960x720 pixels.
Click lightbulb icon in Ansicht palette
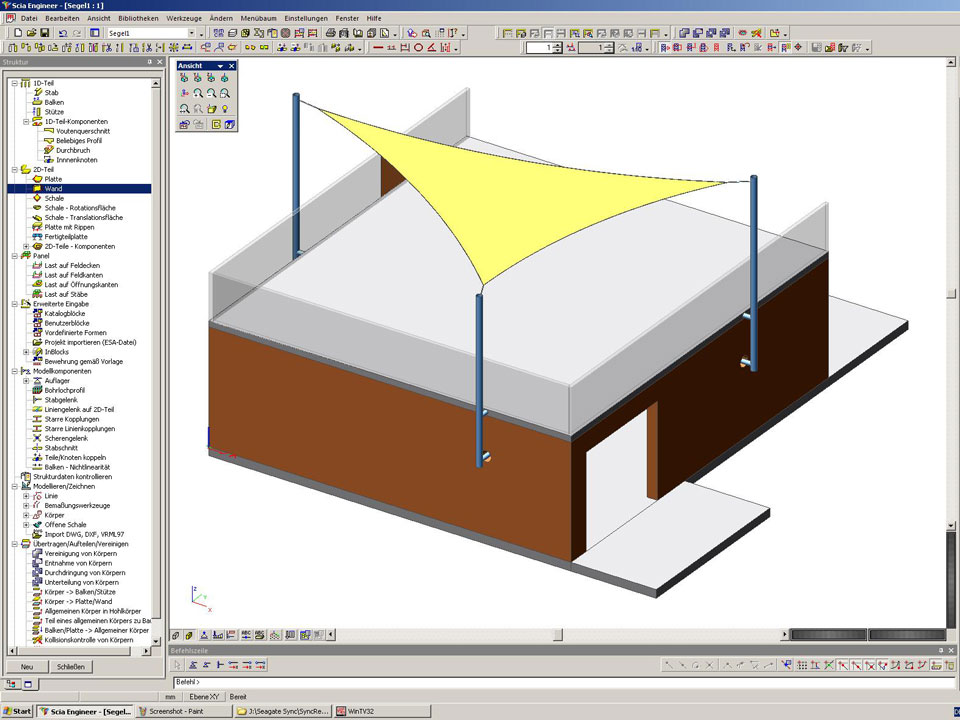[226, 108]
